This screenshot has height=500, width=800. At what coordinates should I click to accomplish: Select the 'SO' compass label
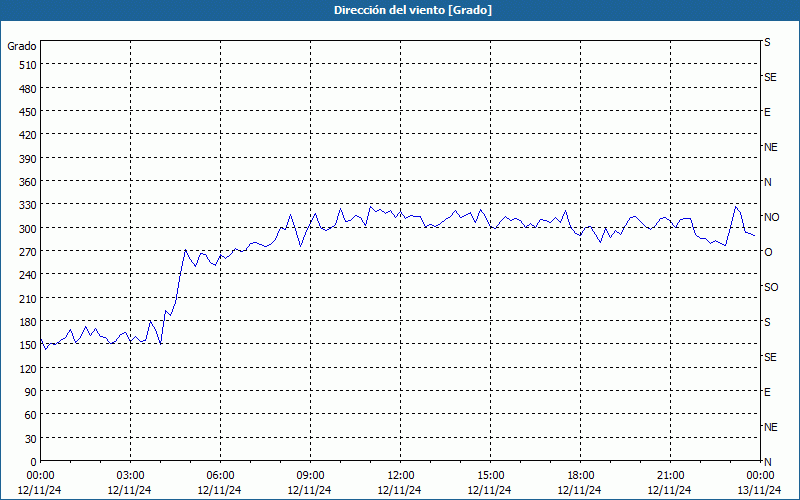click(771, 287)
